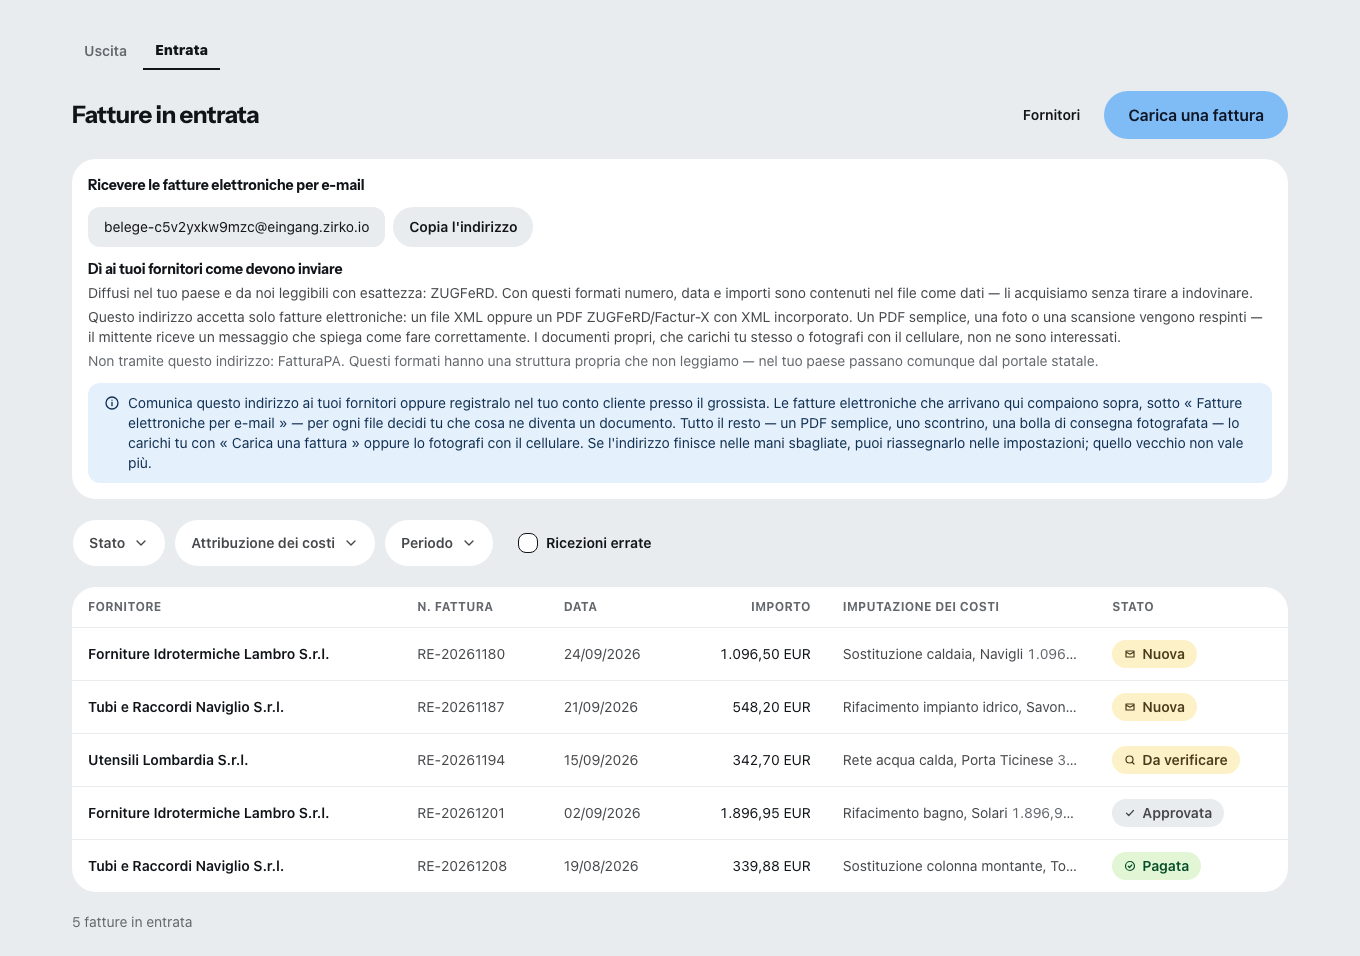This screenshot has width=1360, height=956.
Task: Click the Fornitore column header
Action: (x=124, y=607)
